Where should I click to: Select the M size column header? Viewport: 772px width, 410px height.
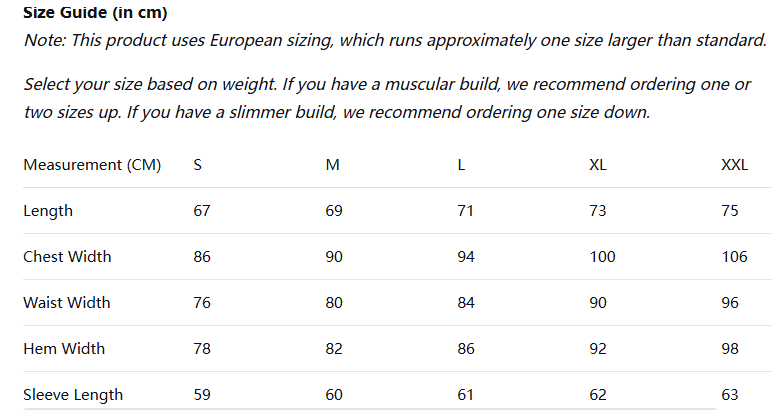pos(333,165)
